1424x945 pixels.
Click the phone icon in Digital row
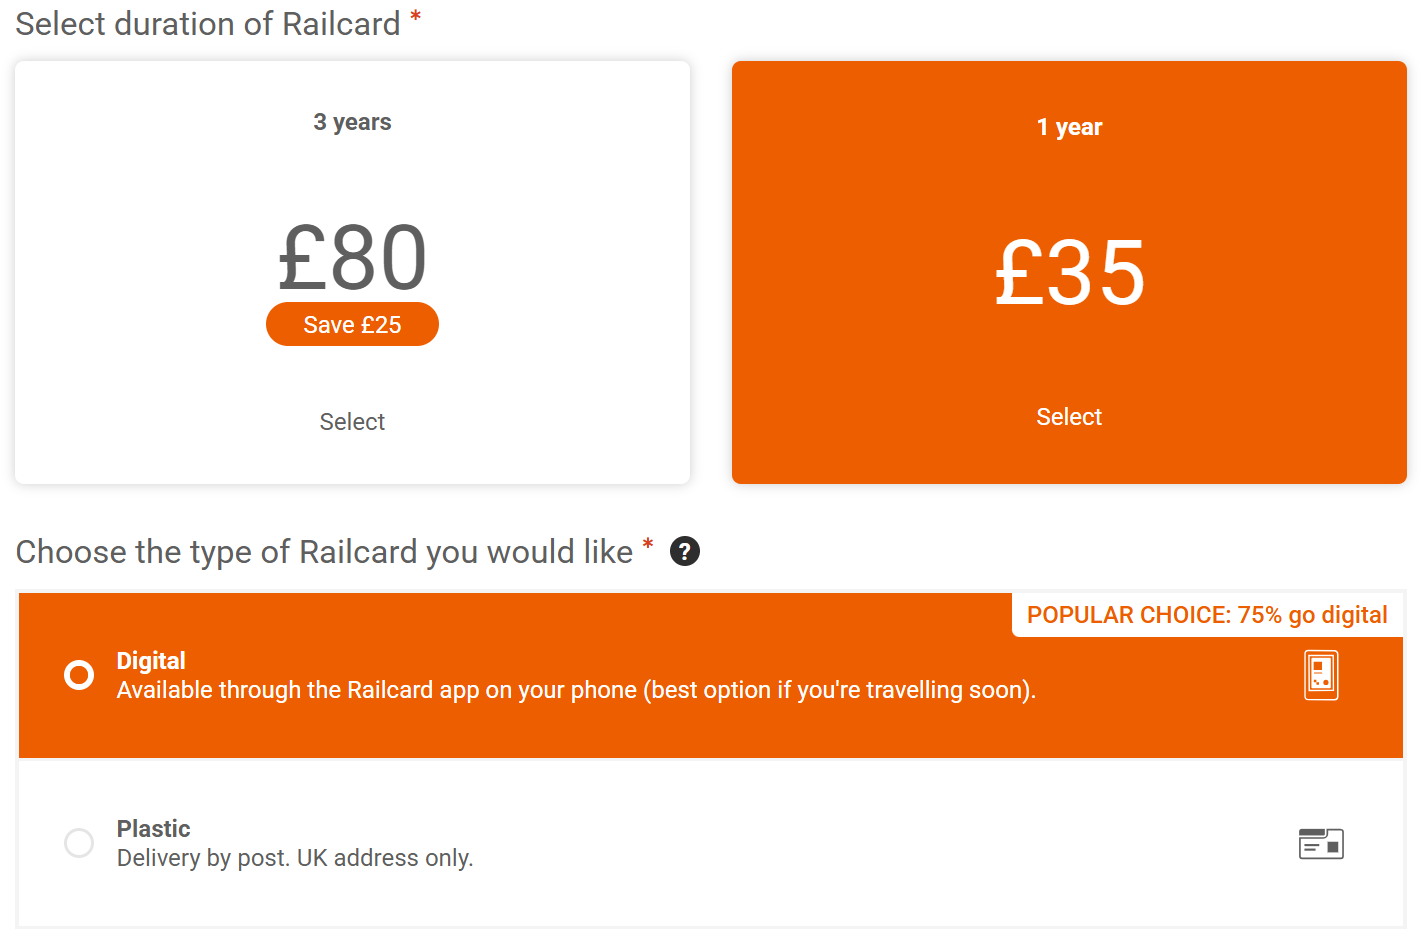(1321, 675)
